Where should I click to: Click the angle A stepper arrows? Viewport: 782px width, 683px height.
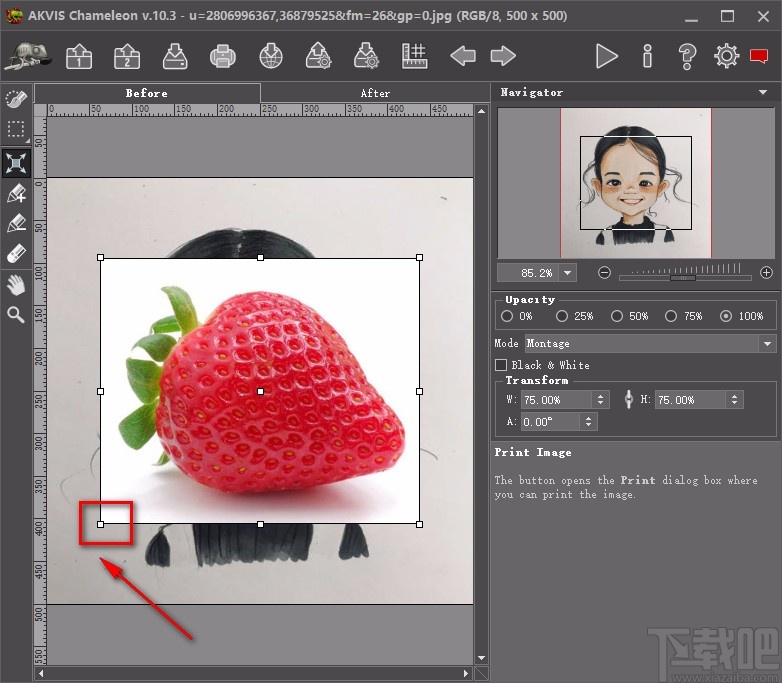click(x=588, y=422)
